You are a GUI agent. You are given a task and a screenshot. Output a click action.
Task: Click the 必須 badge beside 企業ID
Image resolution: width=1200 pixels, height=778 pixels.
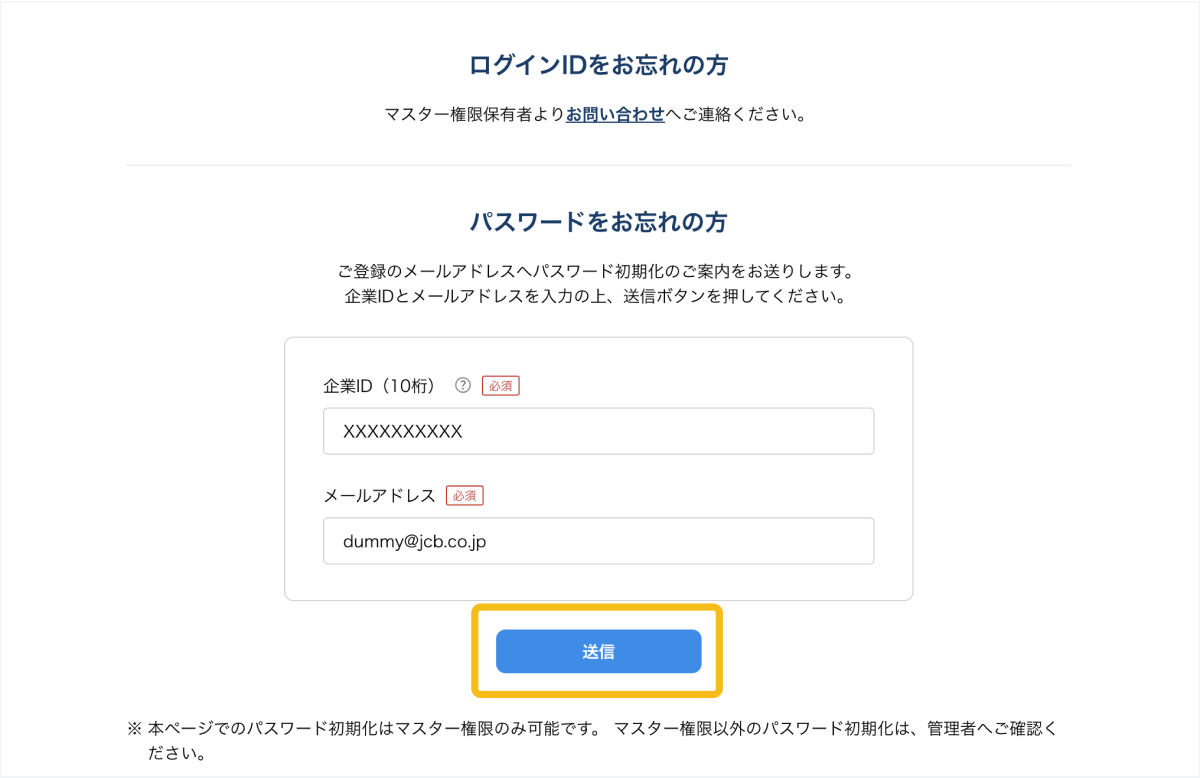501,385
